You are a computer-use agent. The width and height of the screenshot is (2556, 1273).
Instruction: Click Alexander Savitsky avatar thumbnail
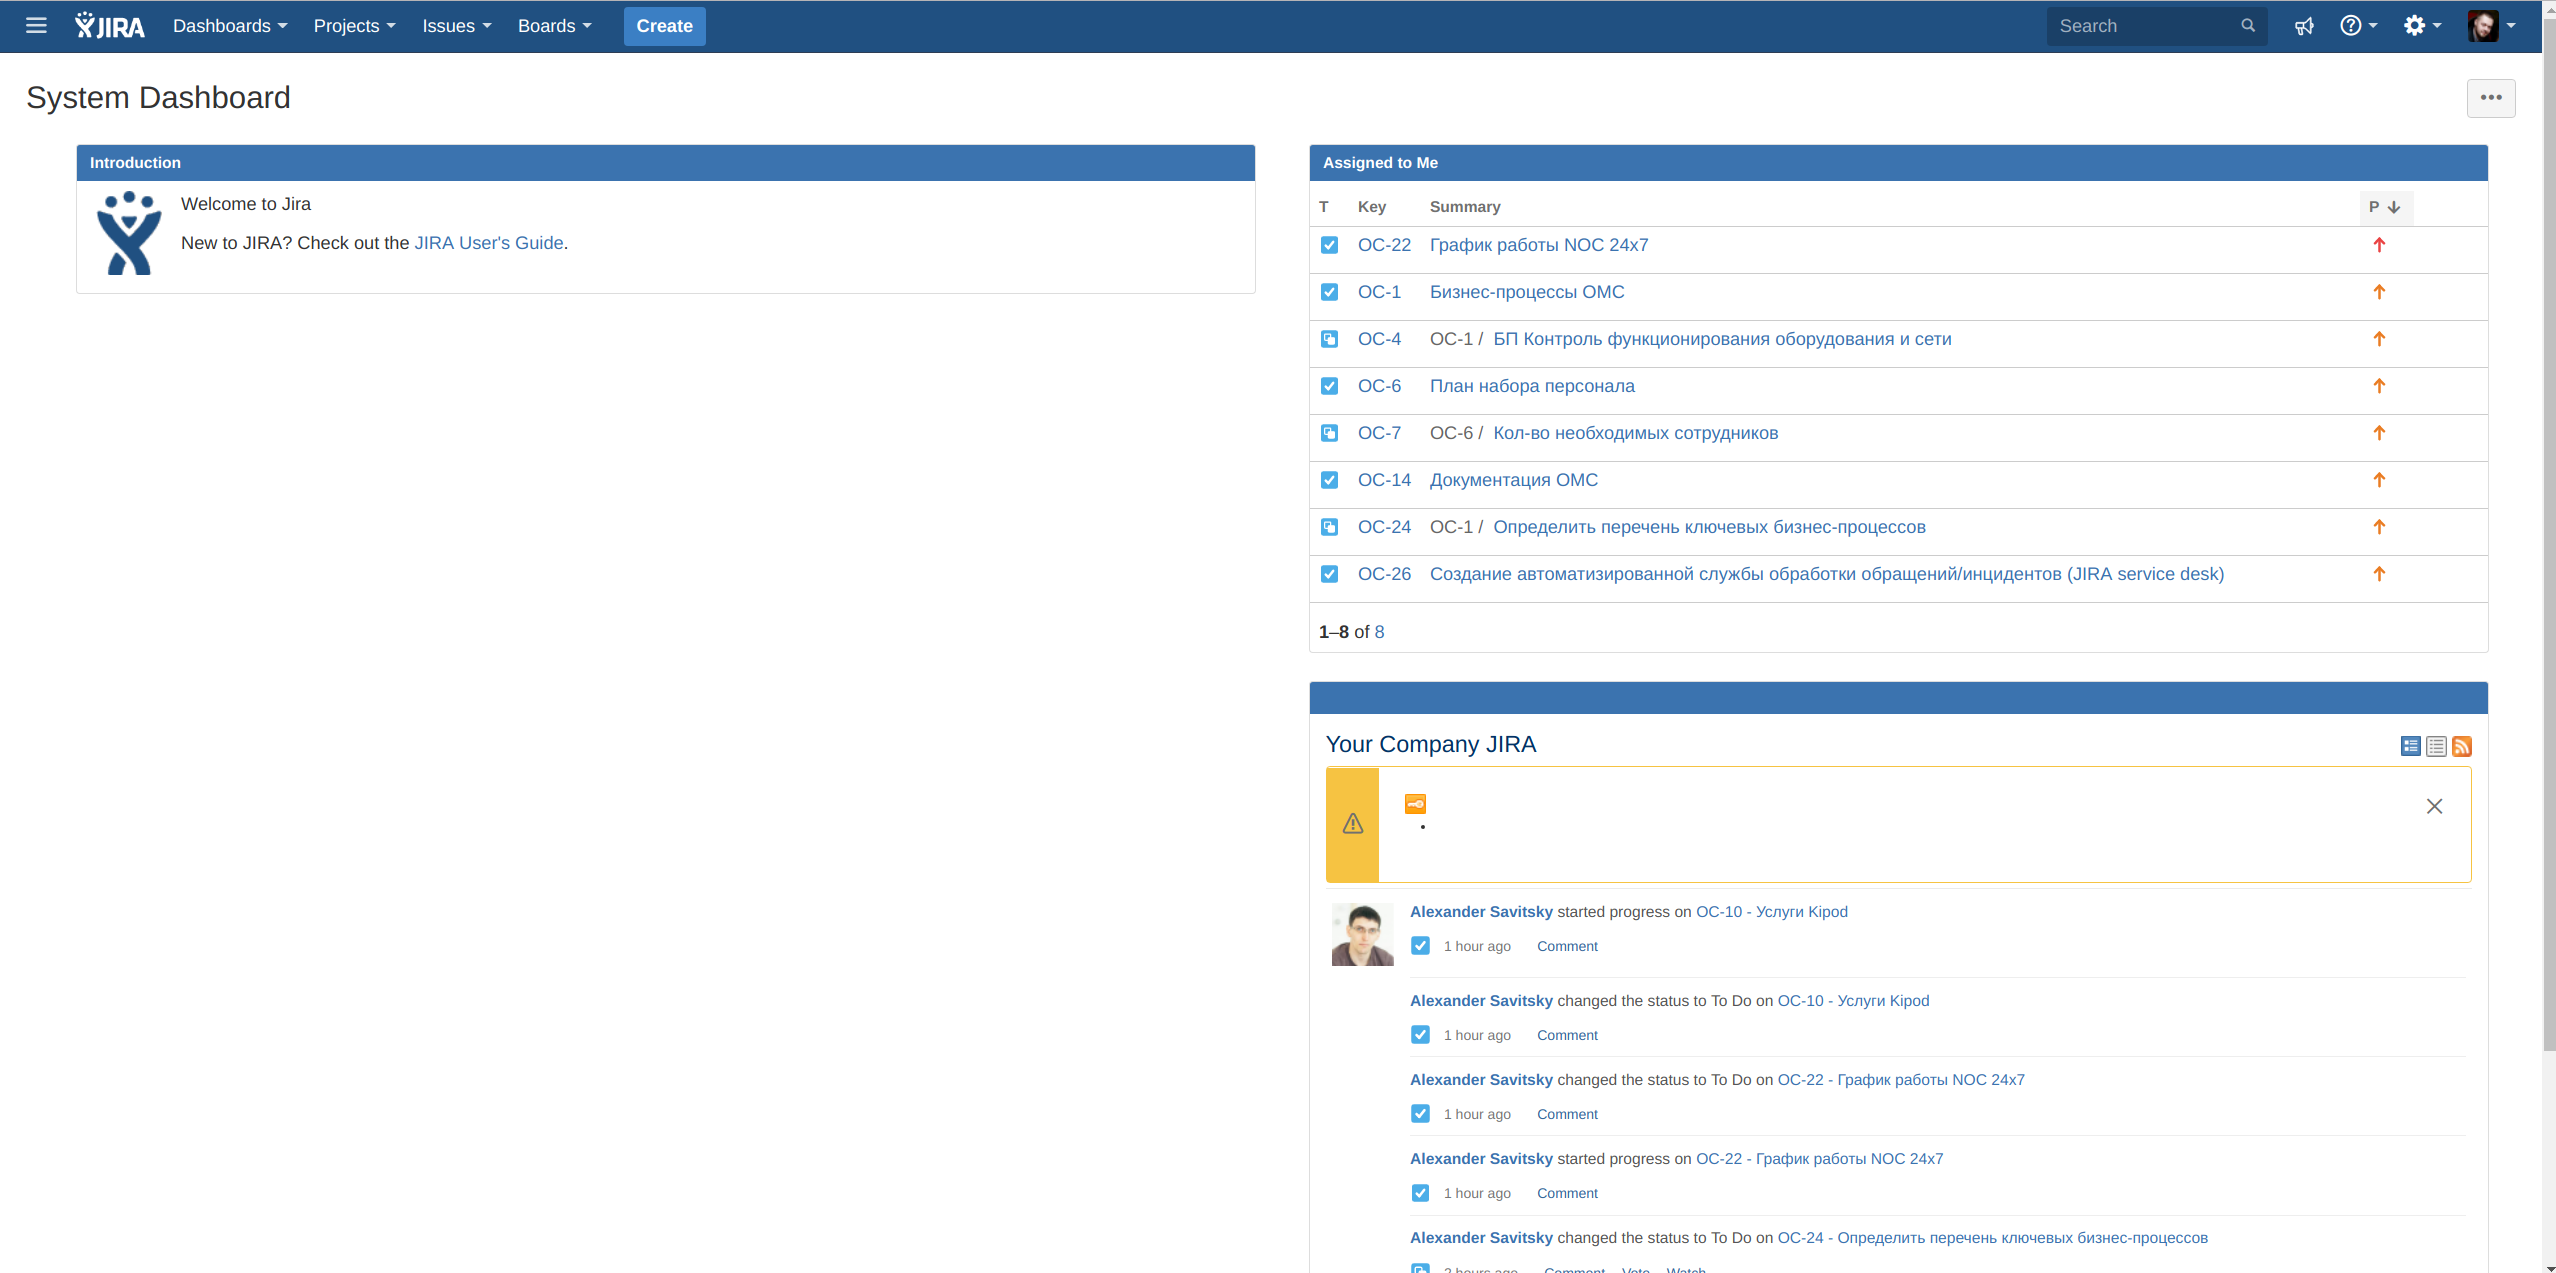click(x=1362, y=934)
